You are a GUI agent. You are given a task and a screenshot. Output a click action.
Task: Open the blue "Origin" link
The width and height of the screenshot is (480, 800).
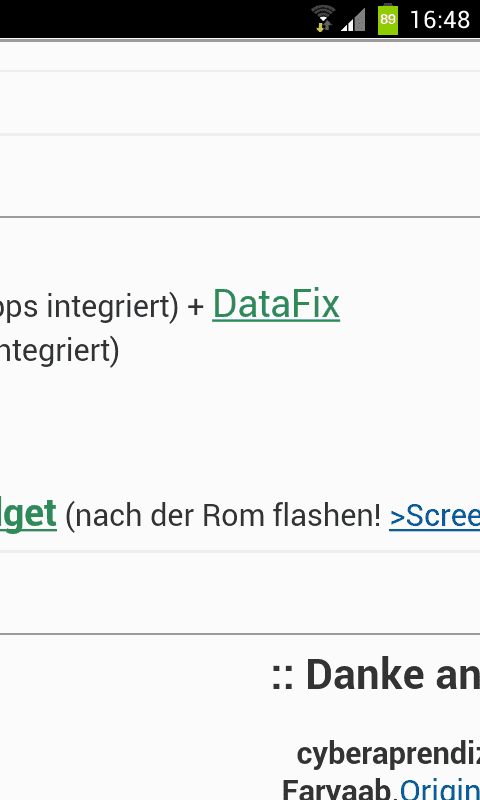coord(440,789)
